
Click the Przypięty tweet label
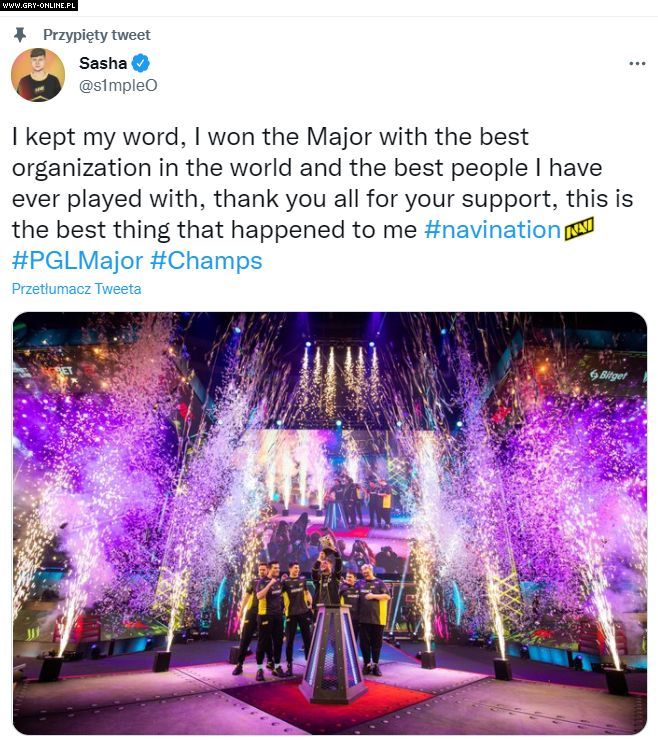click(97, 35)
